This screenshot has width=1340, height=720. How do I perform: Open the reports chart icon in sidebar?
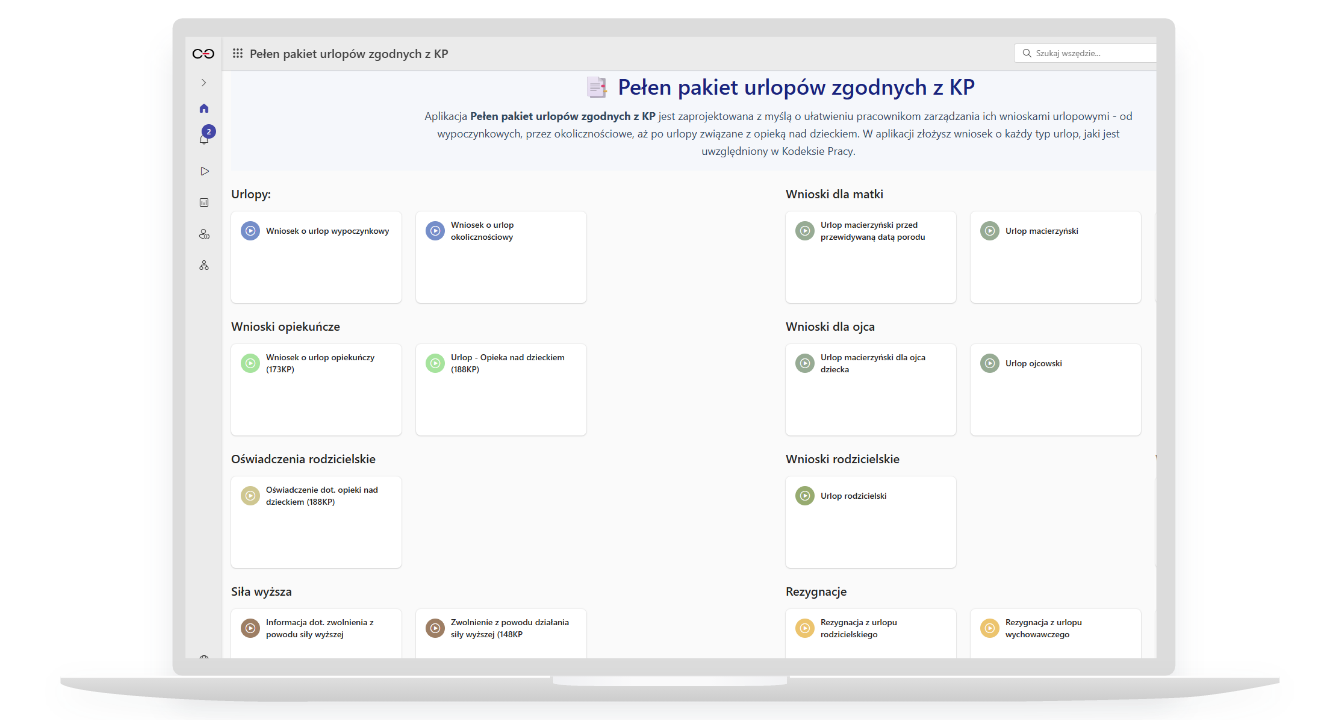pyautogui.click(x=204, y=202)
